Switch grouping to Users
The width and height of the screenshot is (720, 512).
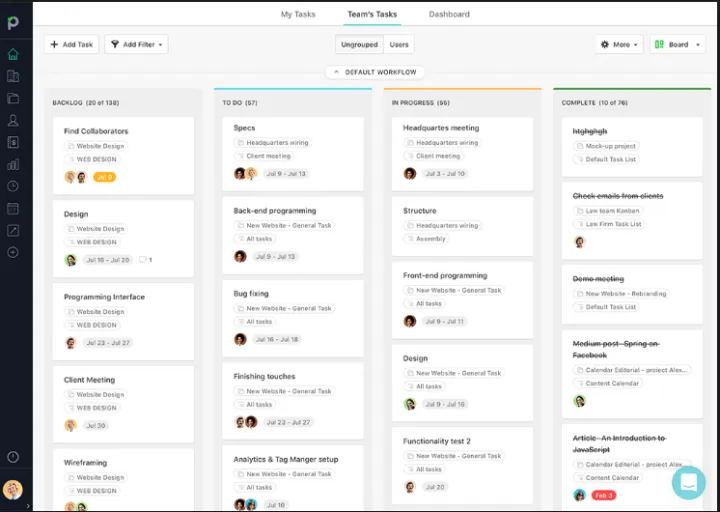point(399,45)
